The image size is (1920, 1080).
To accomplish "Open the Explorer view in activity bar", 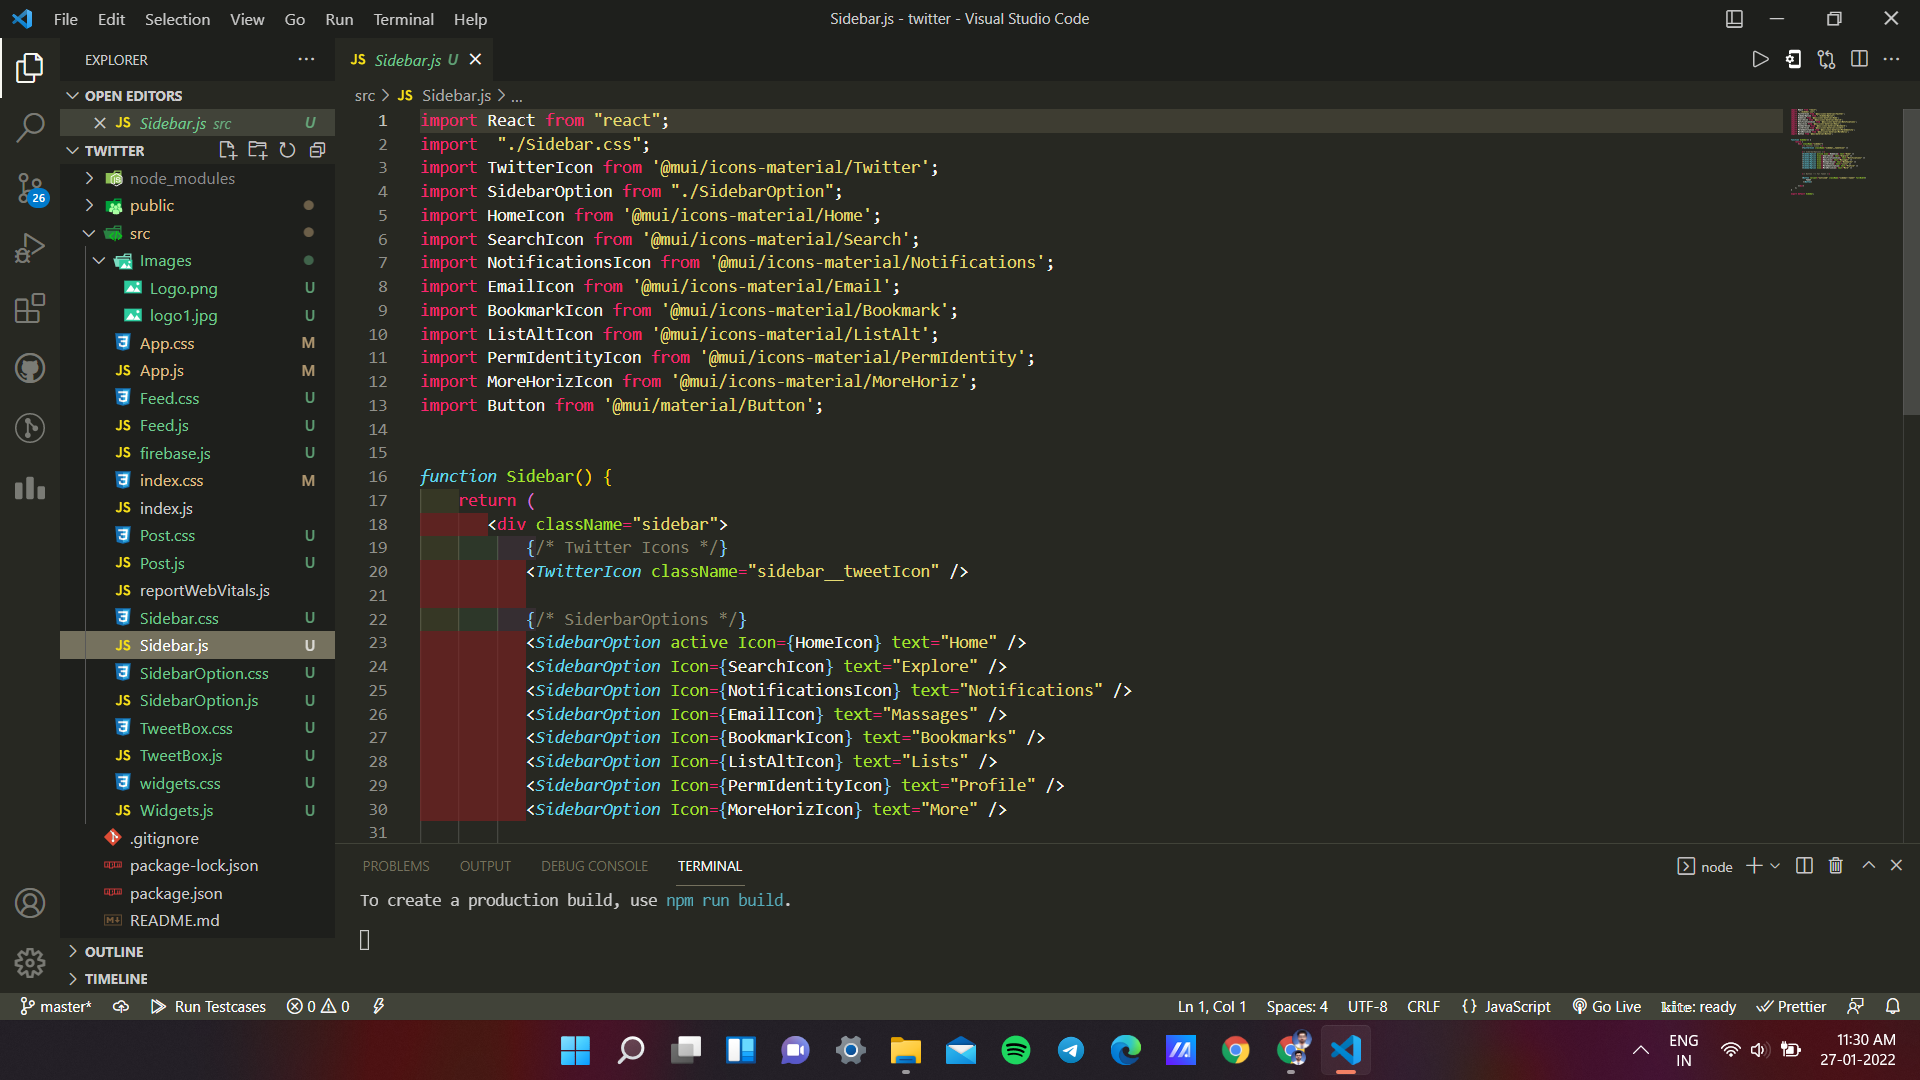I will click(30, 68).
